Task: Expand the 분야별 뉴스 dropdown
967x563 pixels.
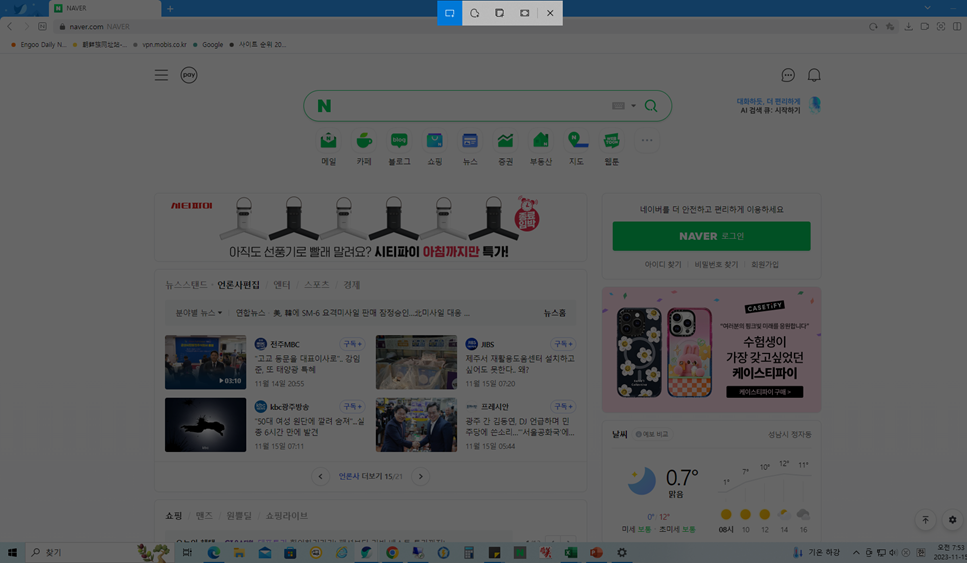Action: pos(199,313)
